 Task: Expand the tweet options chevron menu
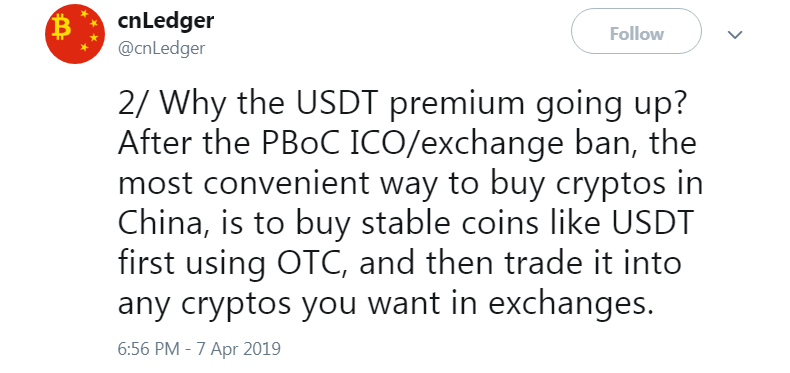coord(736,35)
